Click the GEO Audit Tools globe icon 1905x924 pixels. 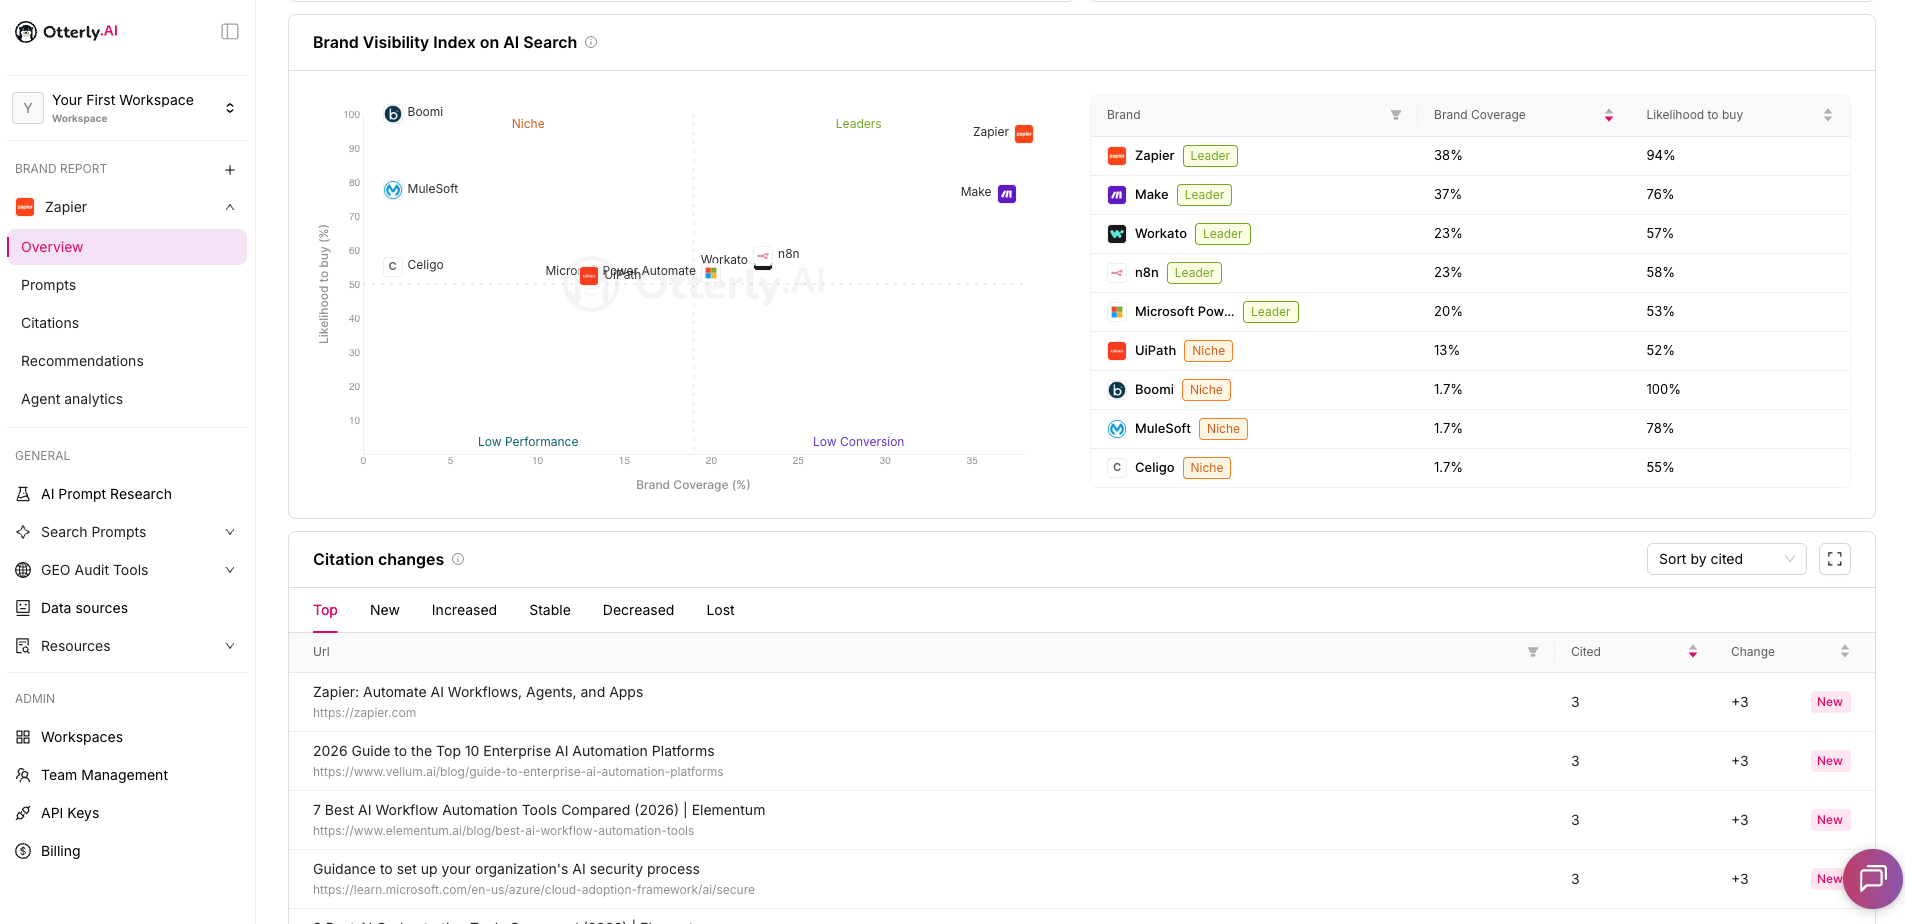point(23,570)
